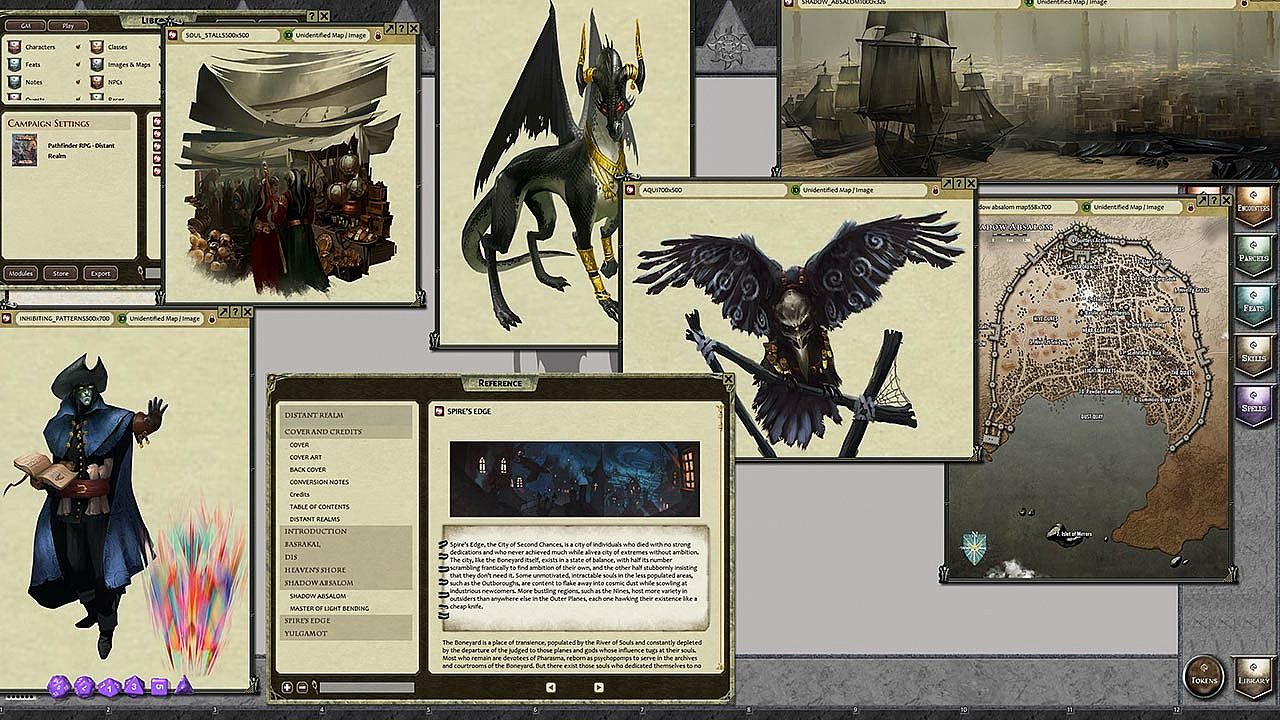The height and width of the screenshot is (720, 1280).
Task: Go to next page in Reference window
Action: pos(598,687)
